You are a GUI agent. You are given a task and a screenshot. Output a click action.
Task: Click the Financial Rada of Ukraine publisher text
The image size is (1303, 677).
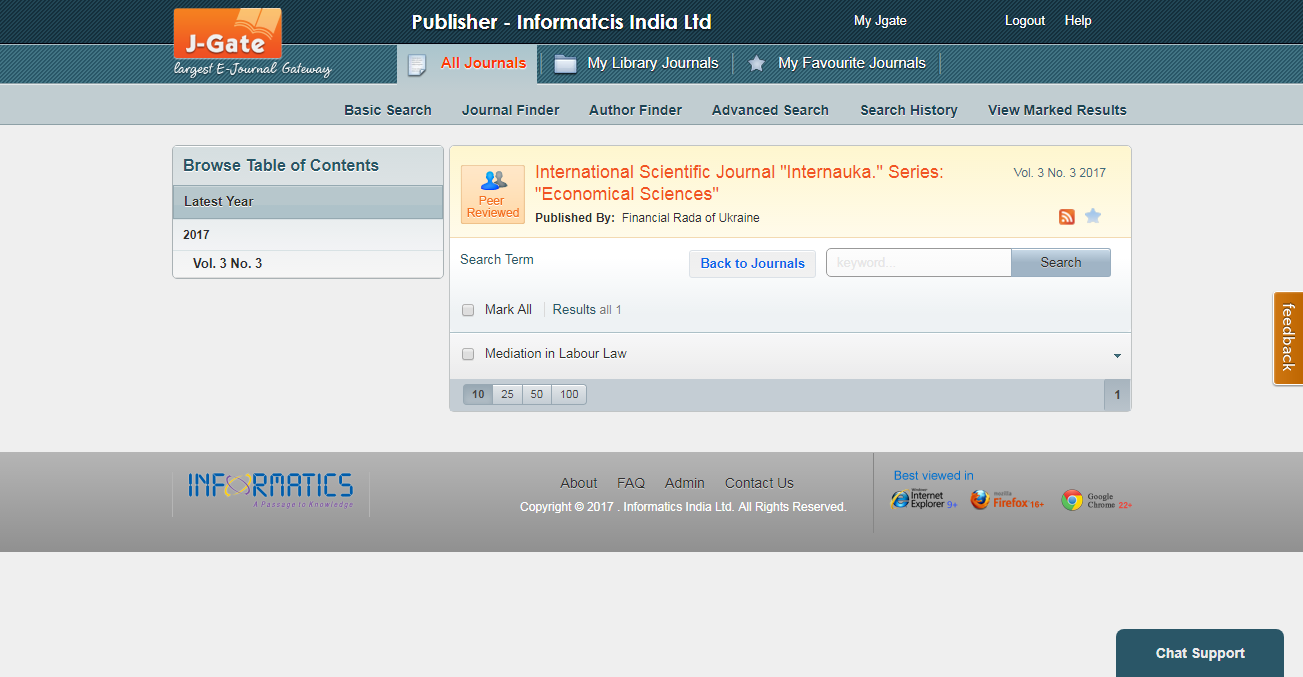691,218
